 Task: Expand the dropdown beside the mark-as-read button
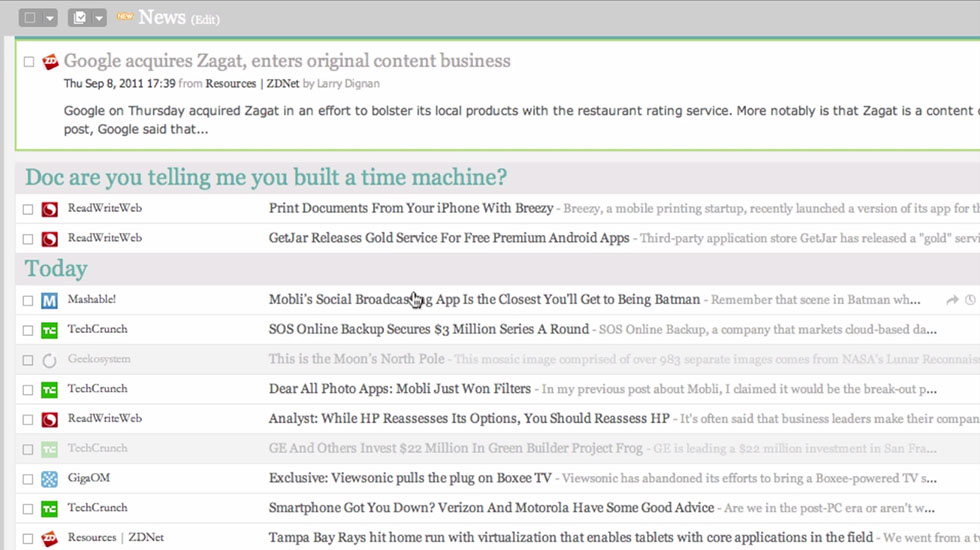click(x=99, y=18)
